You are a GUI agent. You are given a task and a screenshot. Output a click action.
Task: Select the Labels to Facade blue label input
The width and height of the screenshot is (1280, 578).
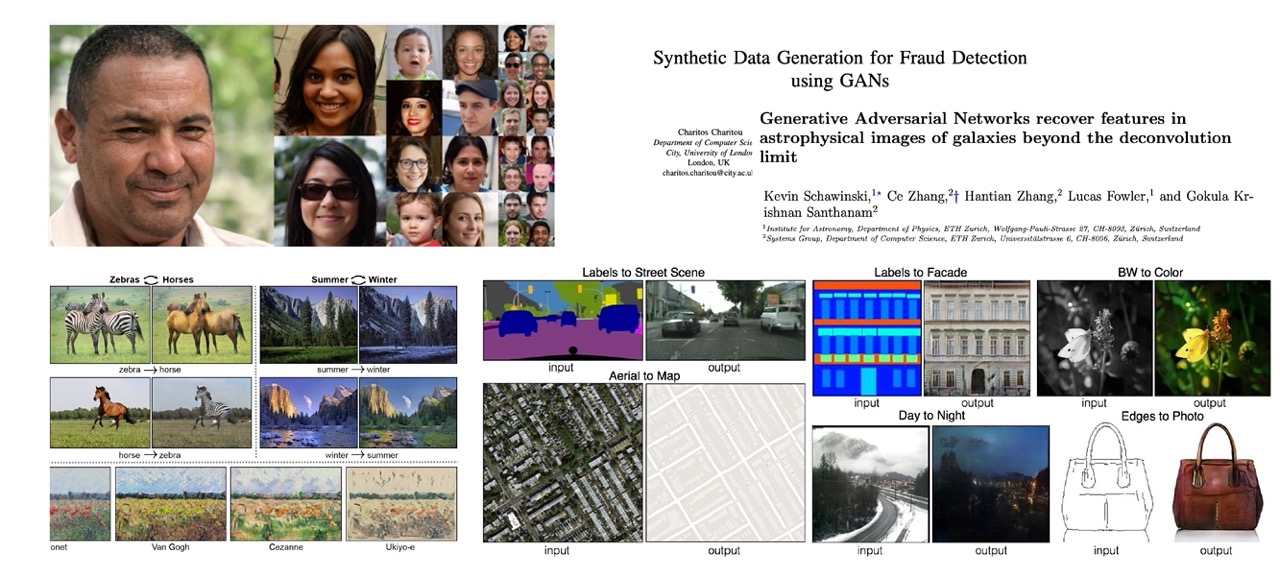tap(864, 338)
